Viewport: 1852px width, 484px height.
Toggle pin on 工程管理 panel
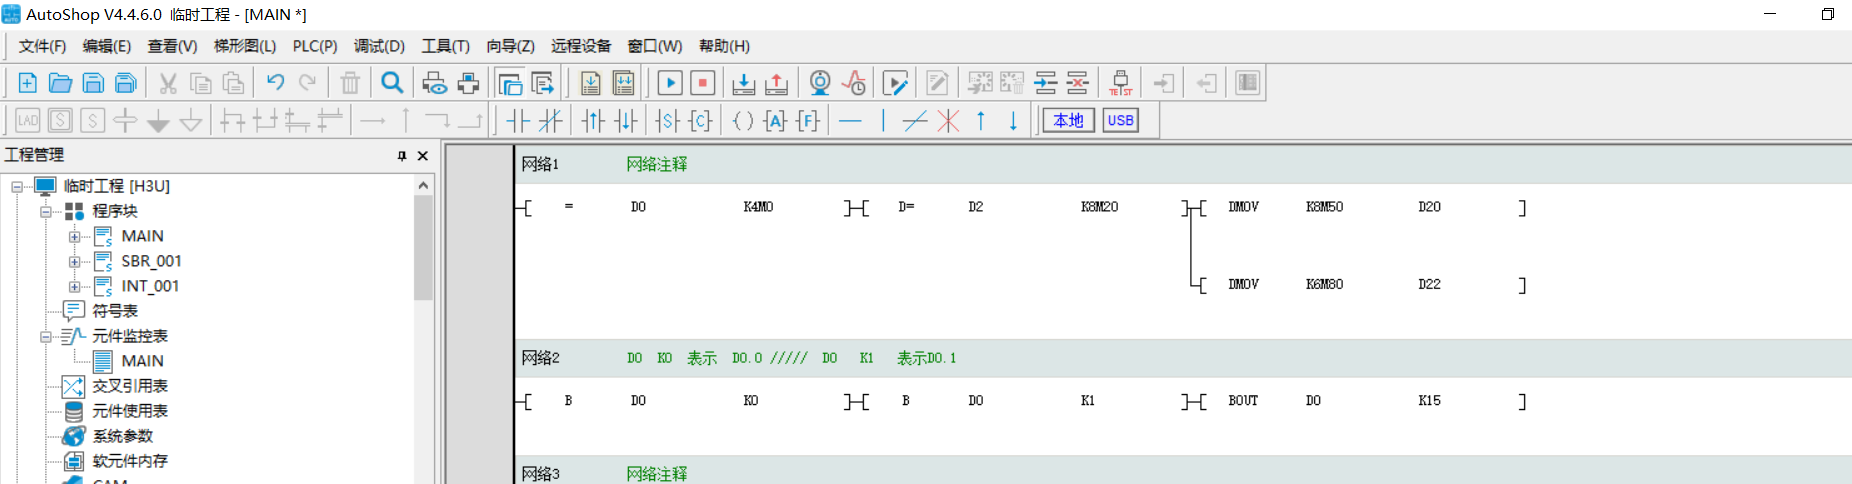[x=402, y=155]
